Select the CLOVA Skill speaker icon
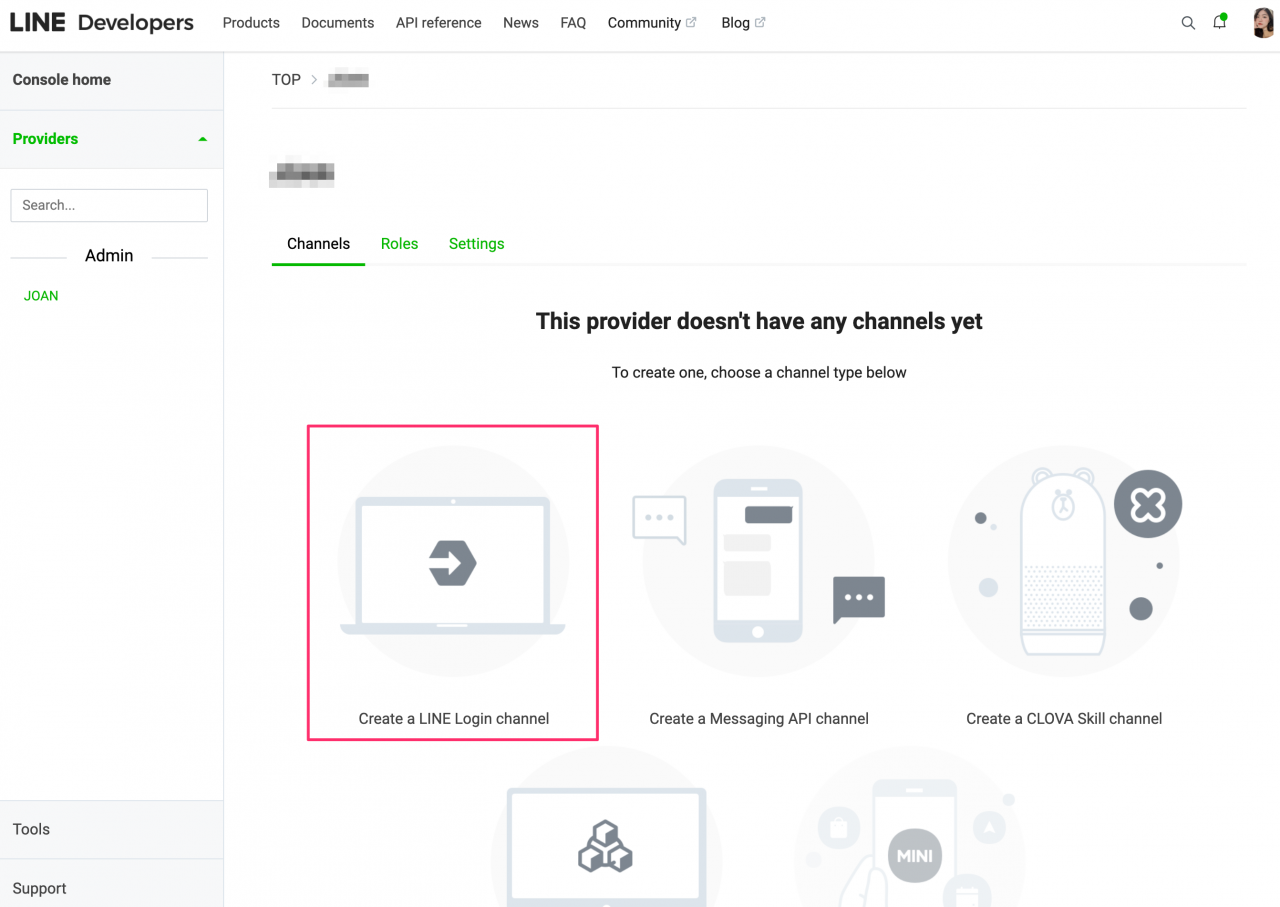 1063,563
